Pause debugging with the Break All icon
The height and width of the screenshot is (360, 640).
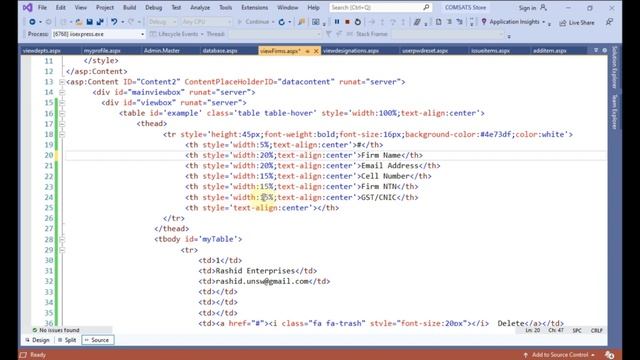click(337, 22)
